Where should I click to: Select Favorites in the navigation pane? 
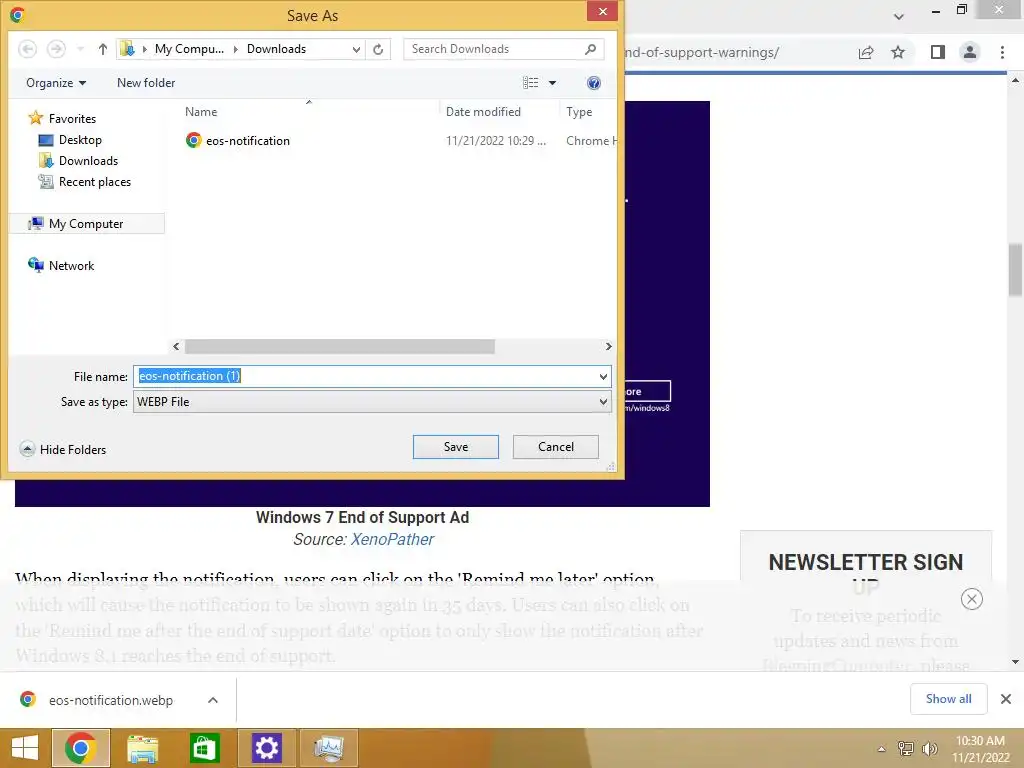[x=63, y=119]
